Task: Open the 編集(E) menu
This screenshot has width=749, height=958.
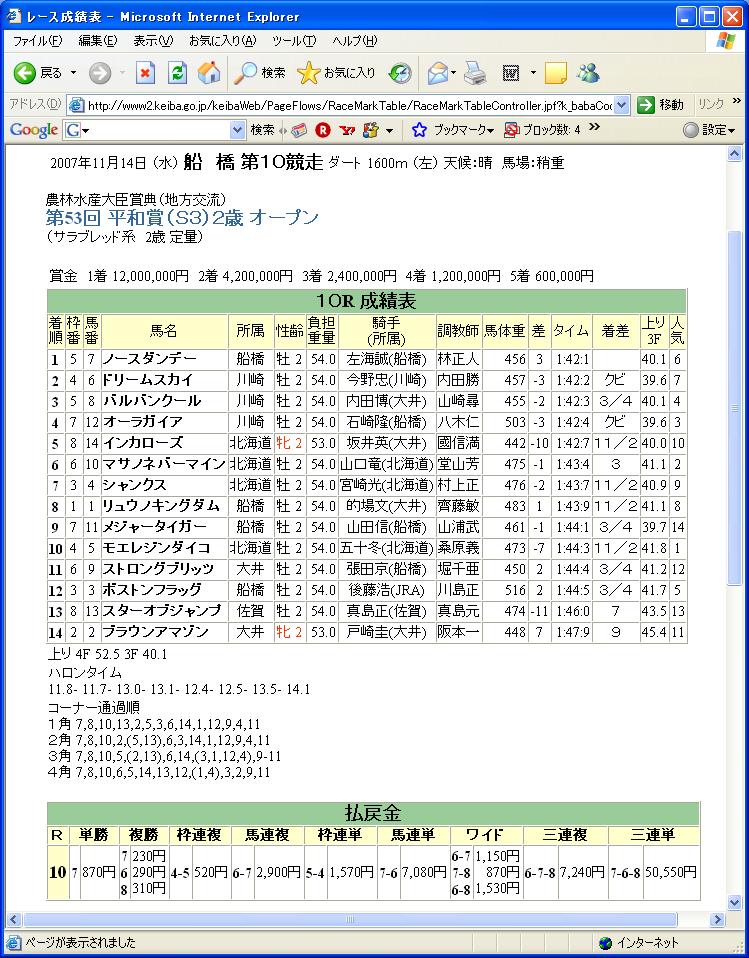Action: tap(98, 41)
